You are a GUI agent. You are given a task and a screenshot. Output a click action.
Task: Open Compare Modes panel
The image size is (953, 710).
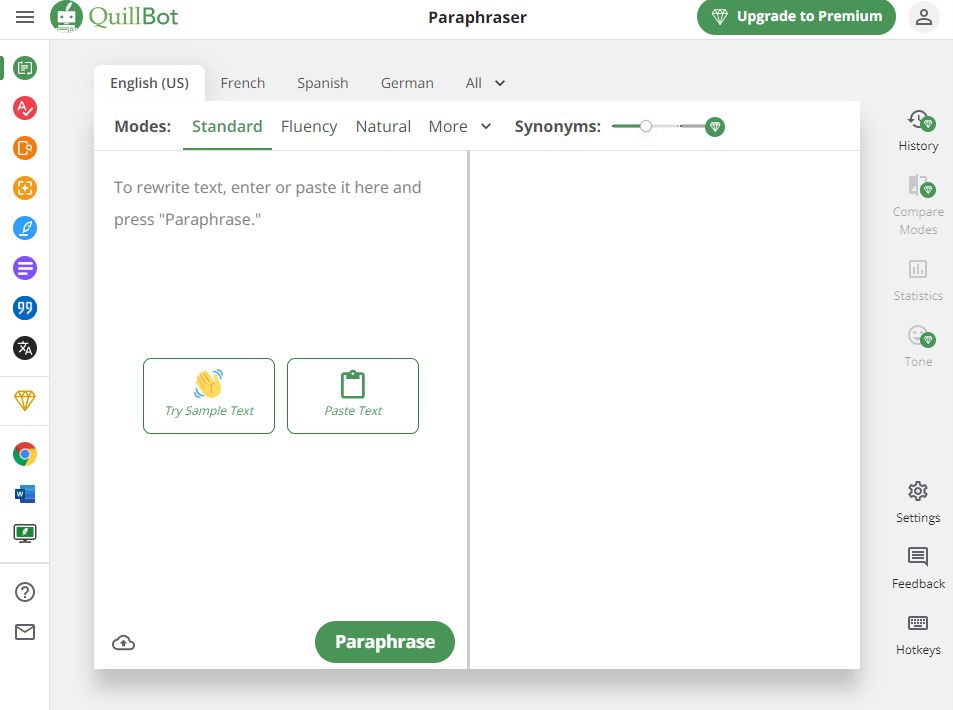pos(918,205)
